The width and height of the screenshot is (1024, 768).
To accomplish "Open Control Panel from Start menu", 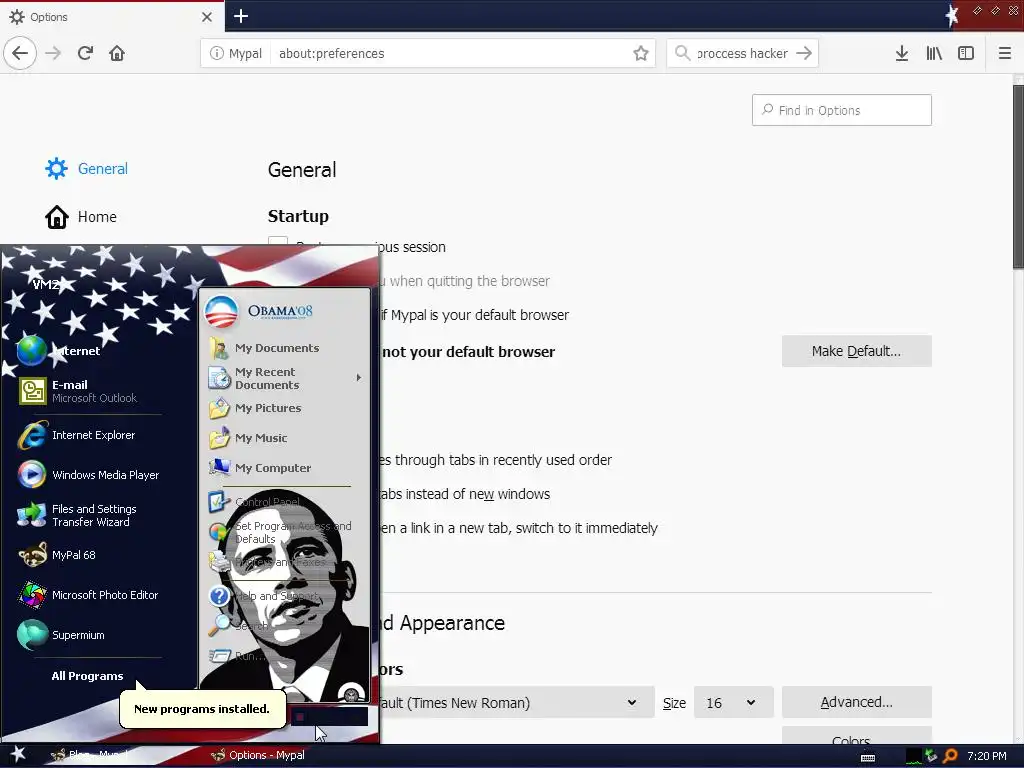I will (255, 502).
